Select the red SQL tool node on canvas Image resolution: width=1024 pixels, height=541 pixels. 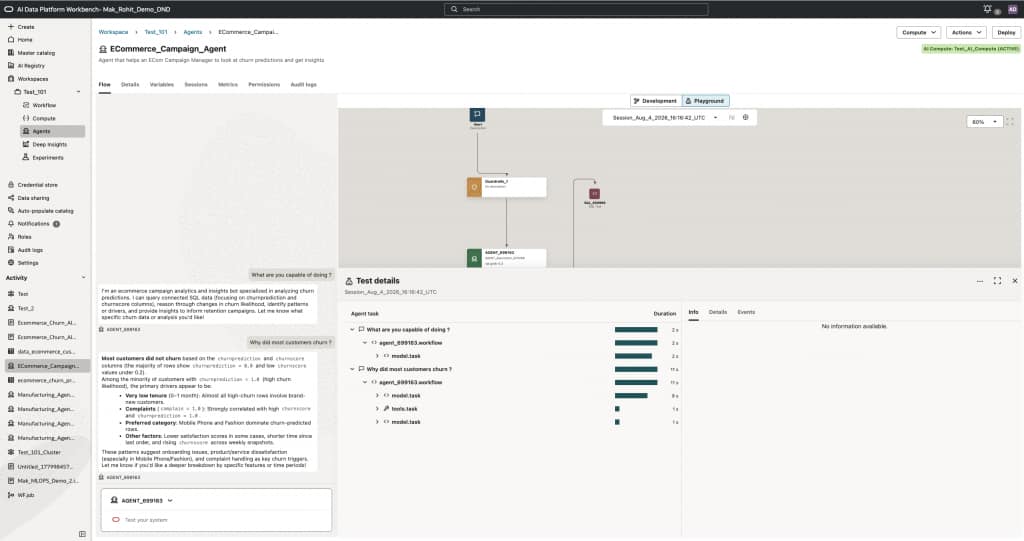(594, 194)
